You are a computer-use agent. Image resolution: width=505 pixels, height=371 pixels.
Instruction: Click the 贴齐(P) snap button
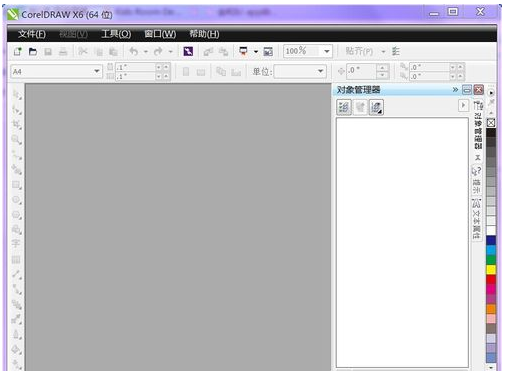[x=359, y=51]
